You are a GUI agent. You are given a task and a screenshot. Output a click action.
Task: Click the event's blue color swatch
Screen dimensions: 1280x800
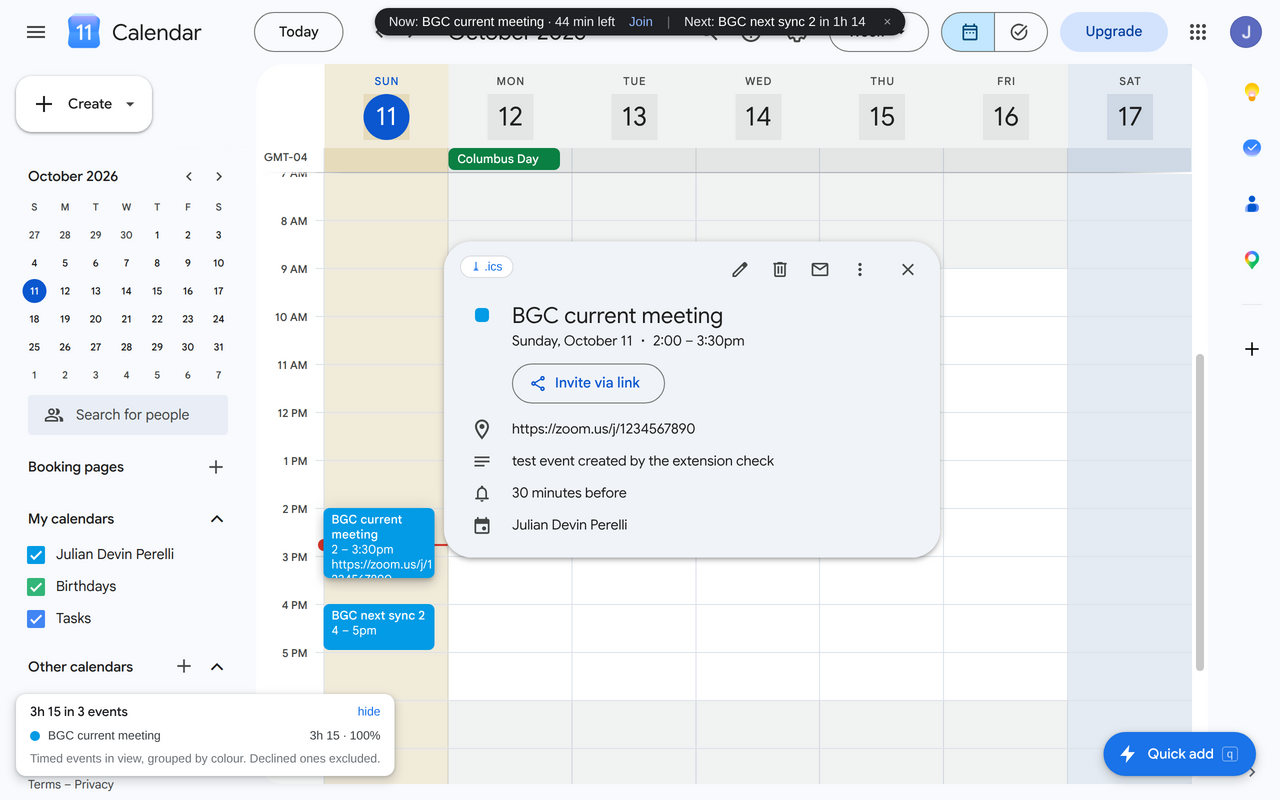tap(482, 315)
